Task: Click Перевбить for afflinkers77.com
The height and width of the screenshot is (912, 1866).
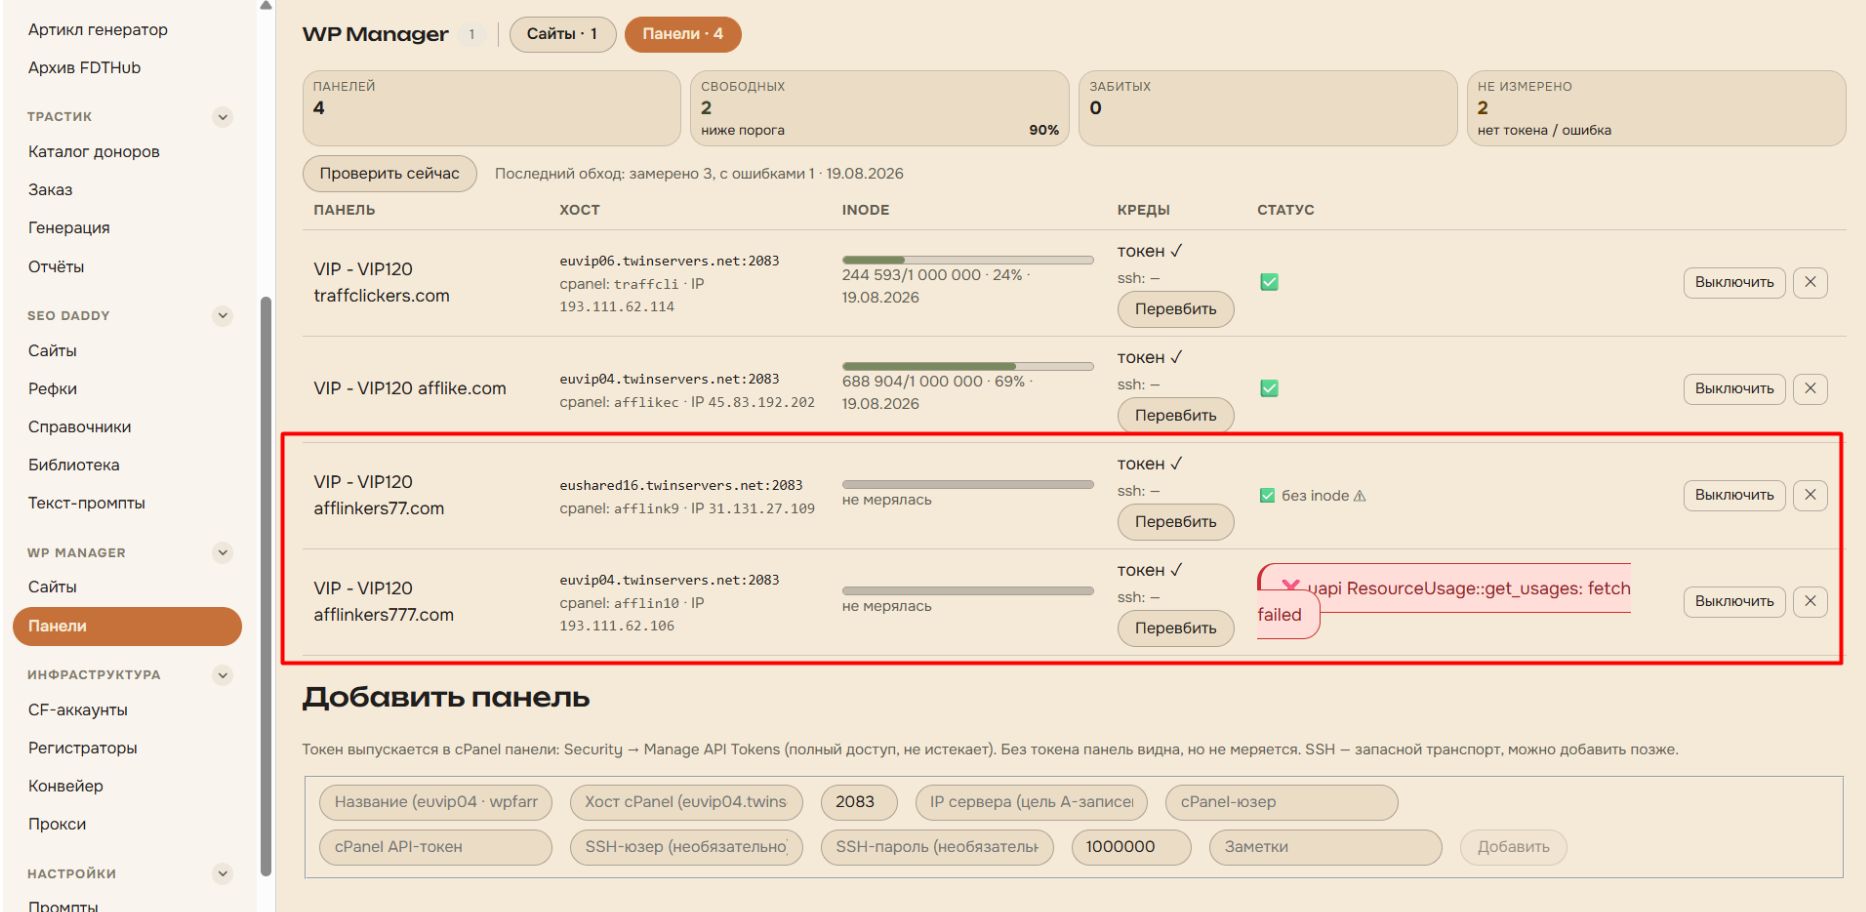Action: (x=1175, y=522)
